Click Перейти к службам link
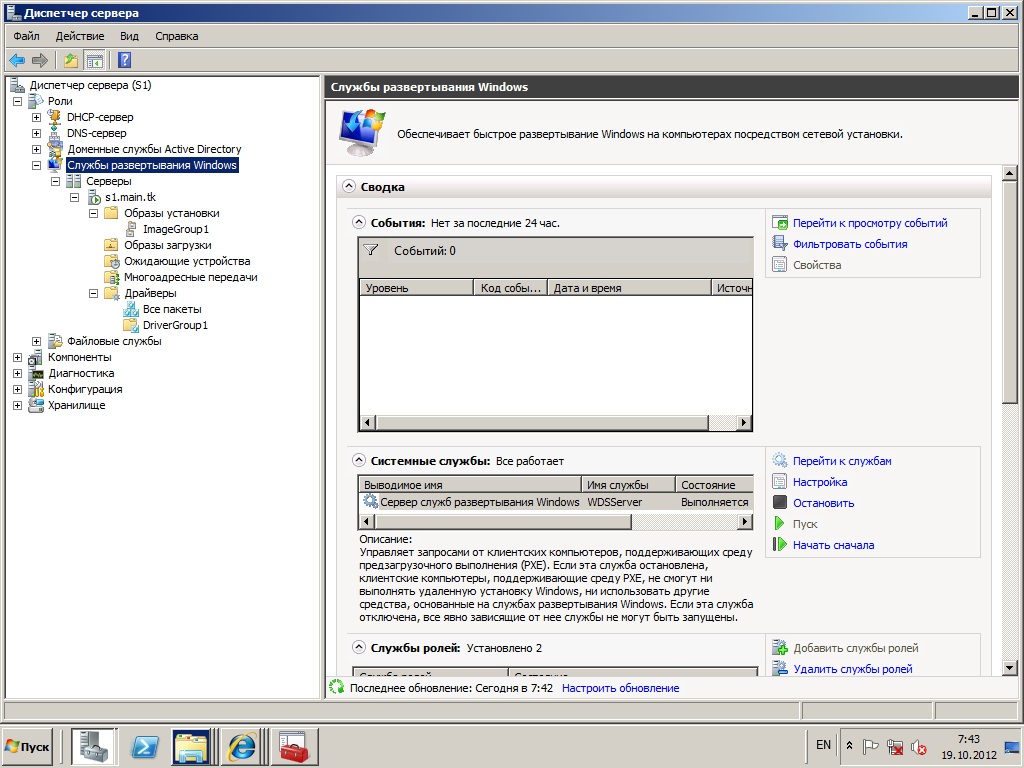This screenshot has width=1024, height=768. (842, 461)
